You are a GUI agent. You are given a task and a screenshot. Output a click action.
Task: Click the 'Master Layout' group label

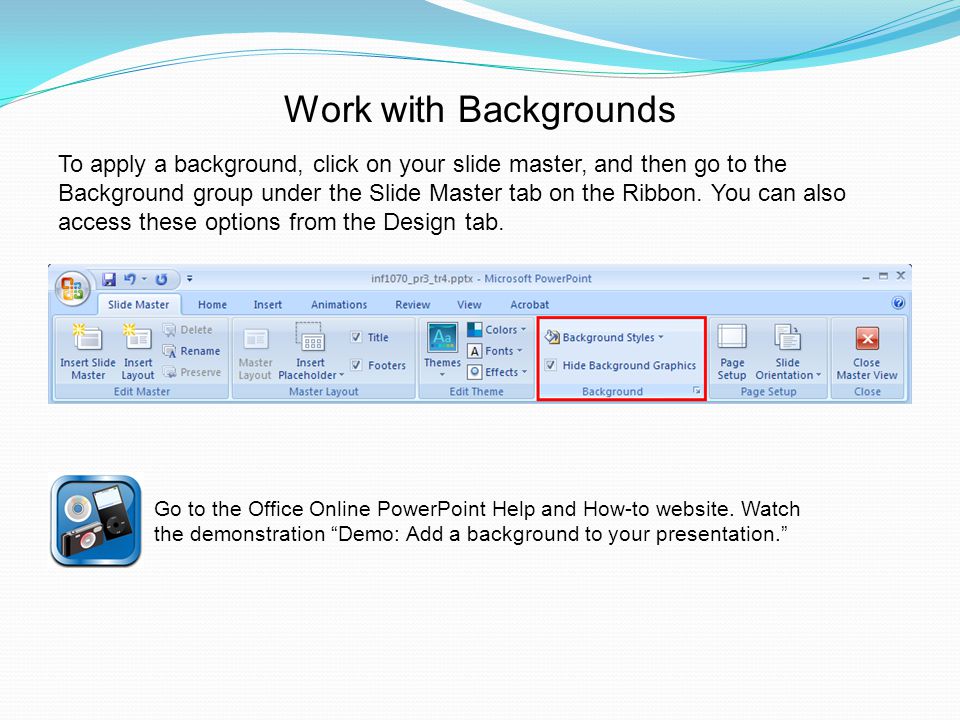point(324,391)
